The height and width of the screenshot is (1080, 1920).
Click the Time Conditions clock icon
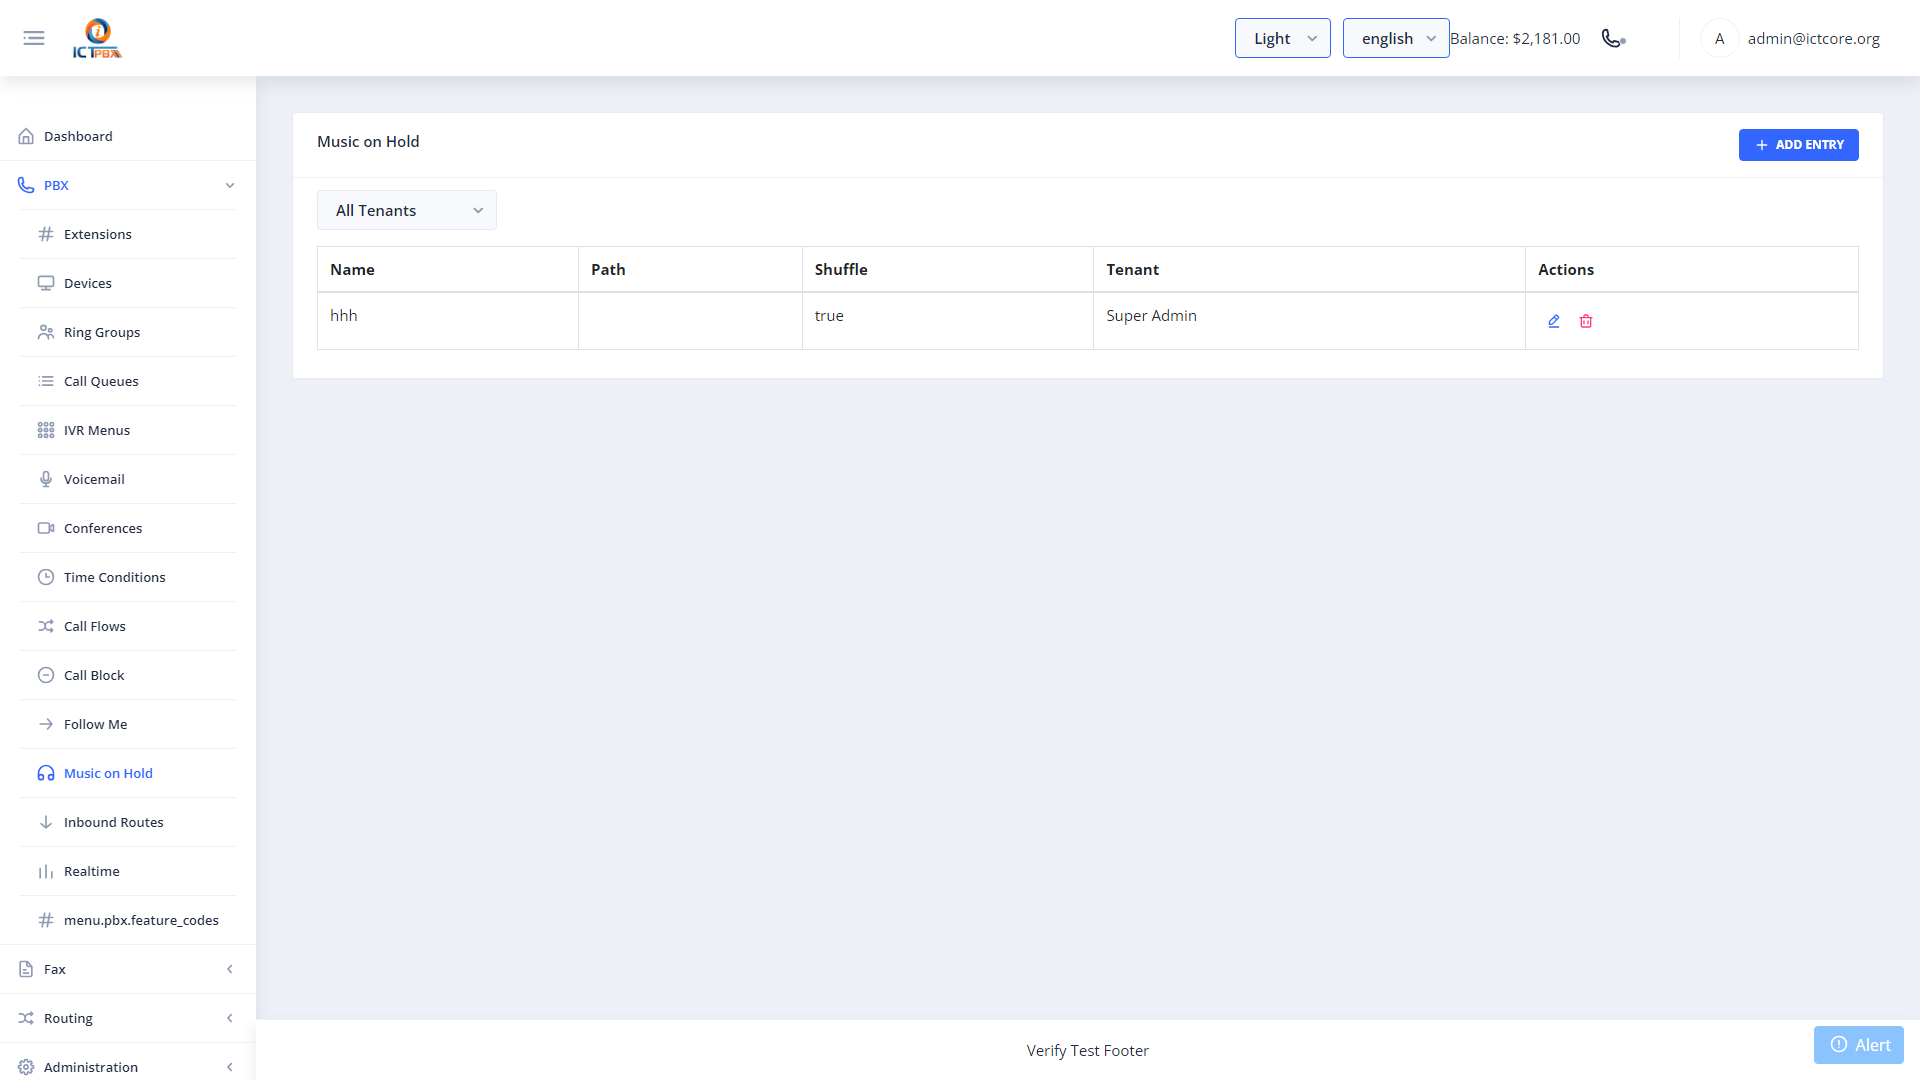[x=46, y=577]
